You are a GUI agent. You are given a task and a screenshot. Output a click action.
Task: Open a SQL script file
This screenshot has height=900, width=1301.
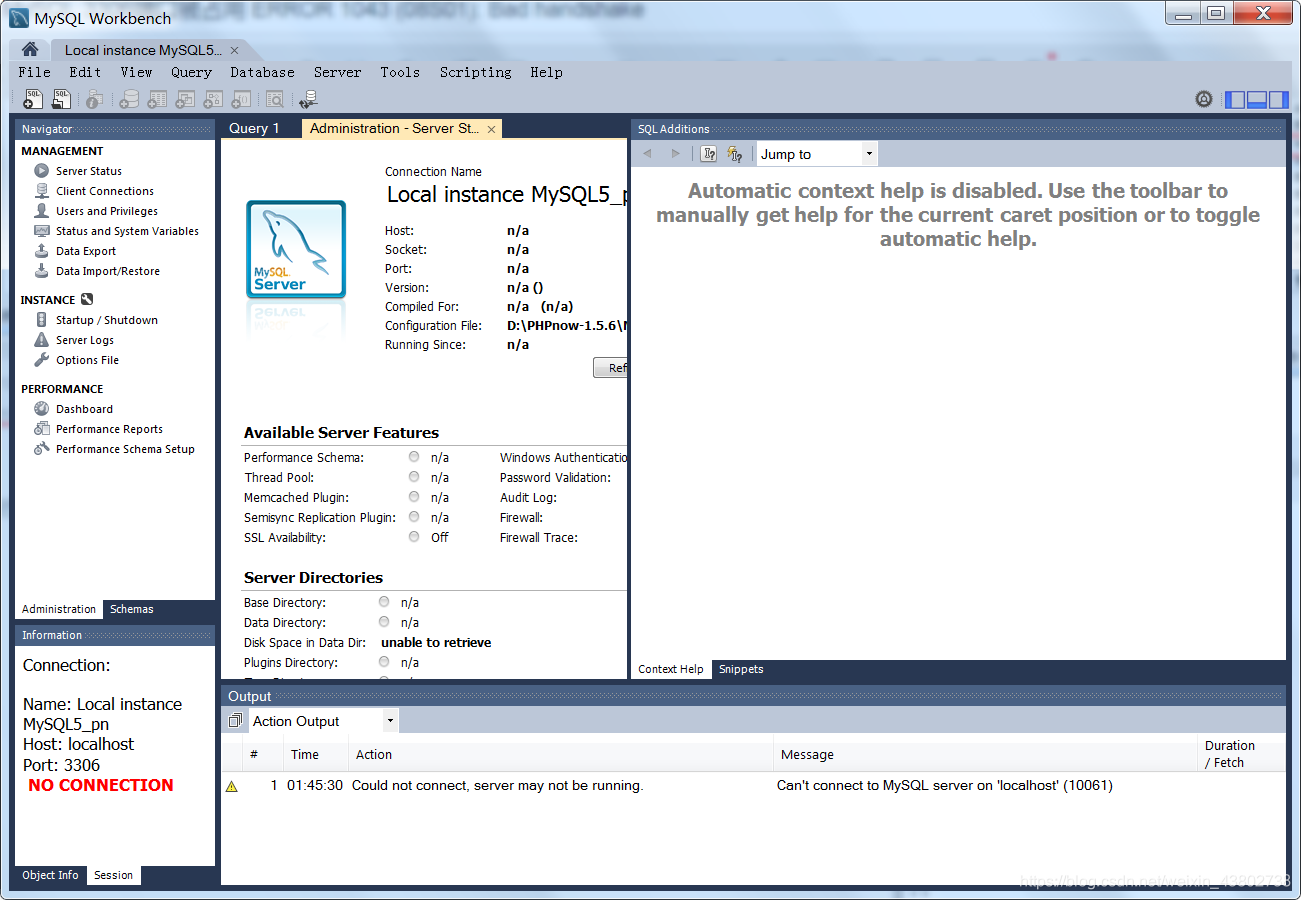(59, 98)
